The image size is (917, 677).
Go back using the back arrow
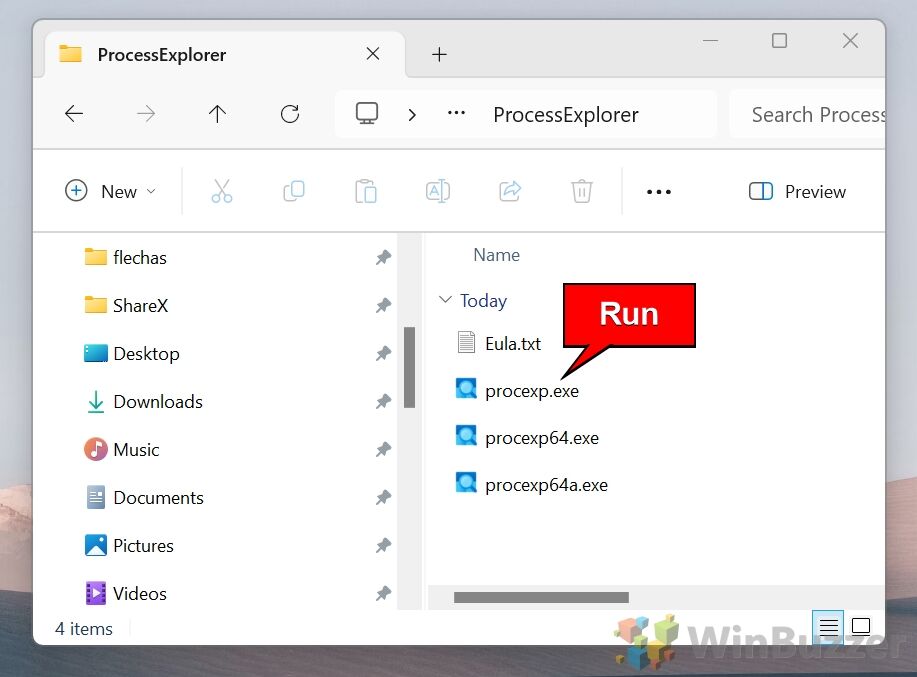point(73,113)
